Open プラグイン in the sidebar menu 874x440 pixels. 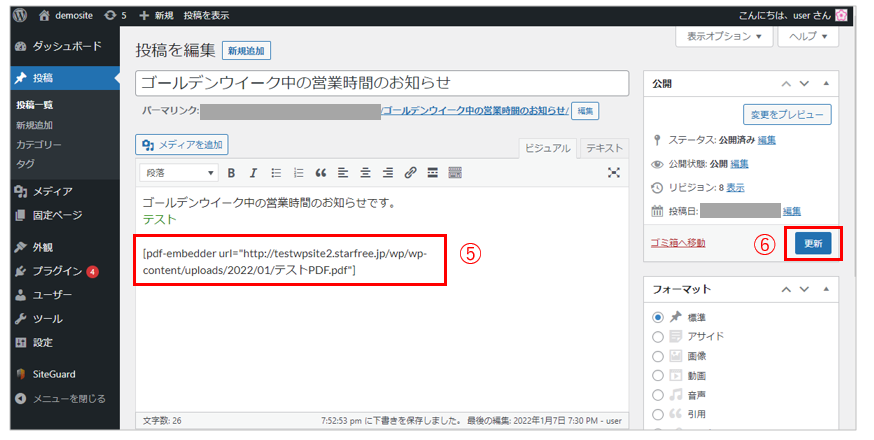tap(58, 271)
